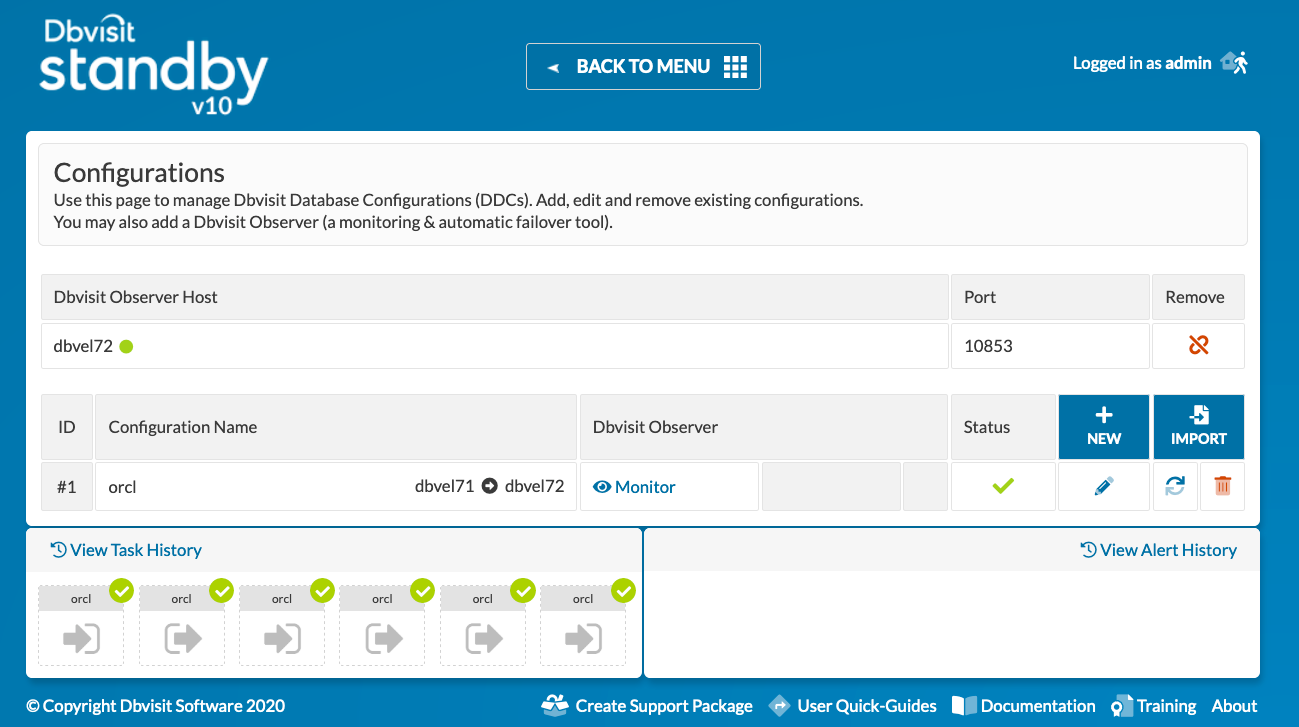Open the Documentation link

(1023, 706)
